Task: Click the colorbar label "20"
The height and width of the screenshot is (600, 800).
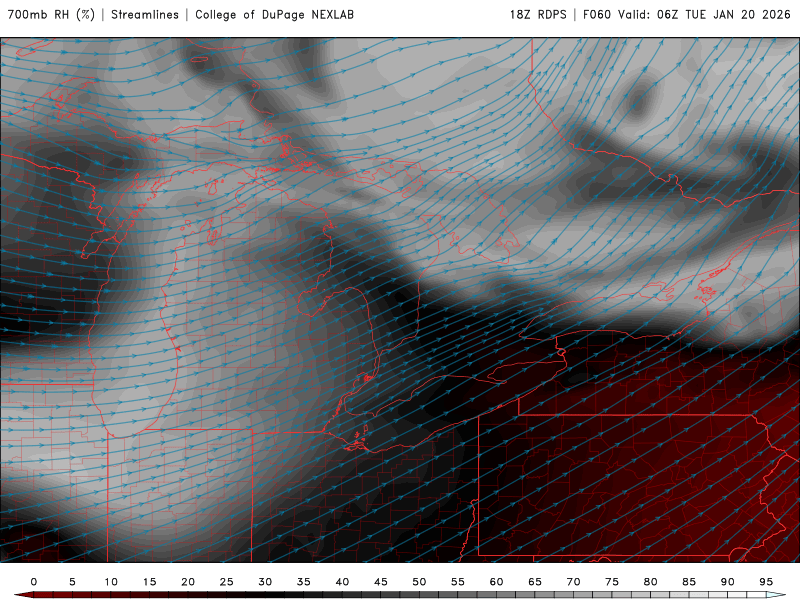Action: click(x=188, y=582)
